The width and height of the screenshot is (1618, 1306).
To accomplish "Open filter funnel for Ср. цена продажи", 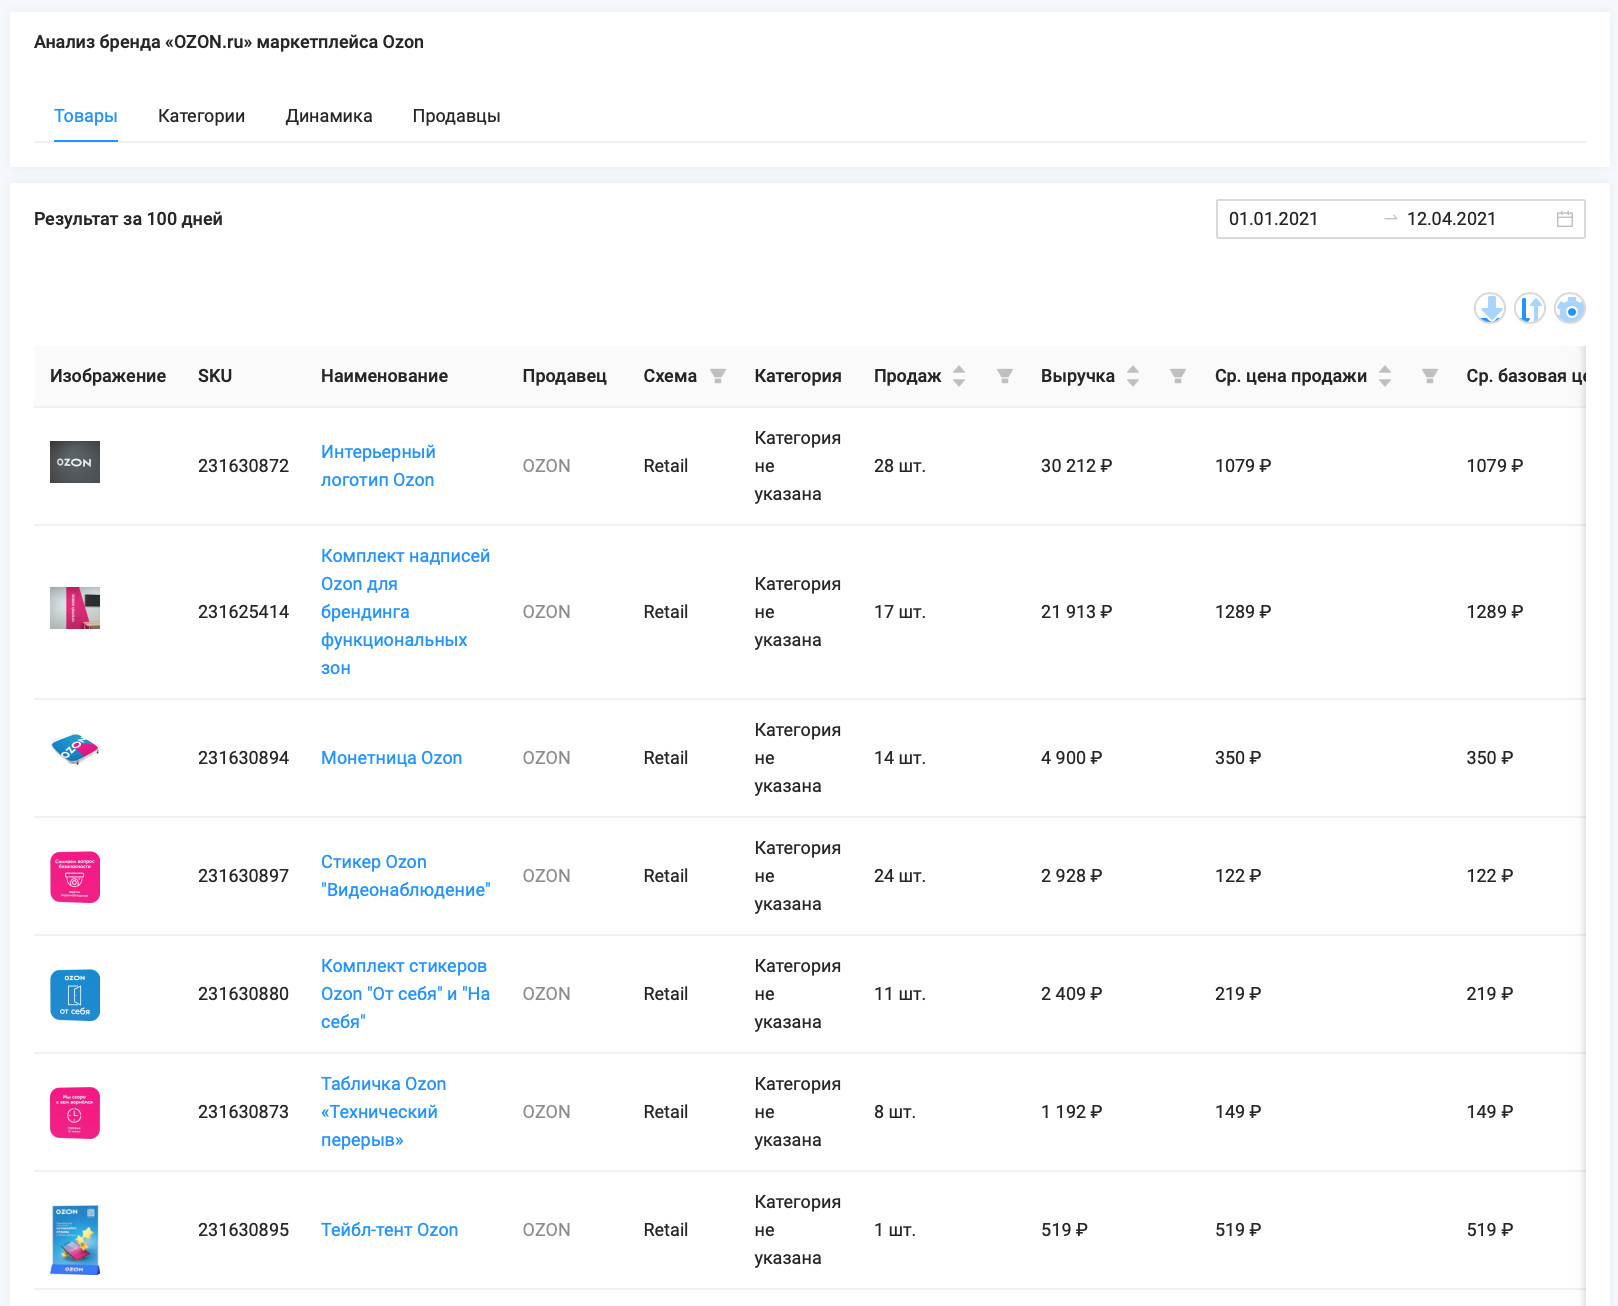I will (1430, 376).
